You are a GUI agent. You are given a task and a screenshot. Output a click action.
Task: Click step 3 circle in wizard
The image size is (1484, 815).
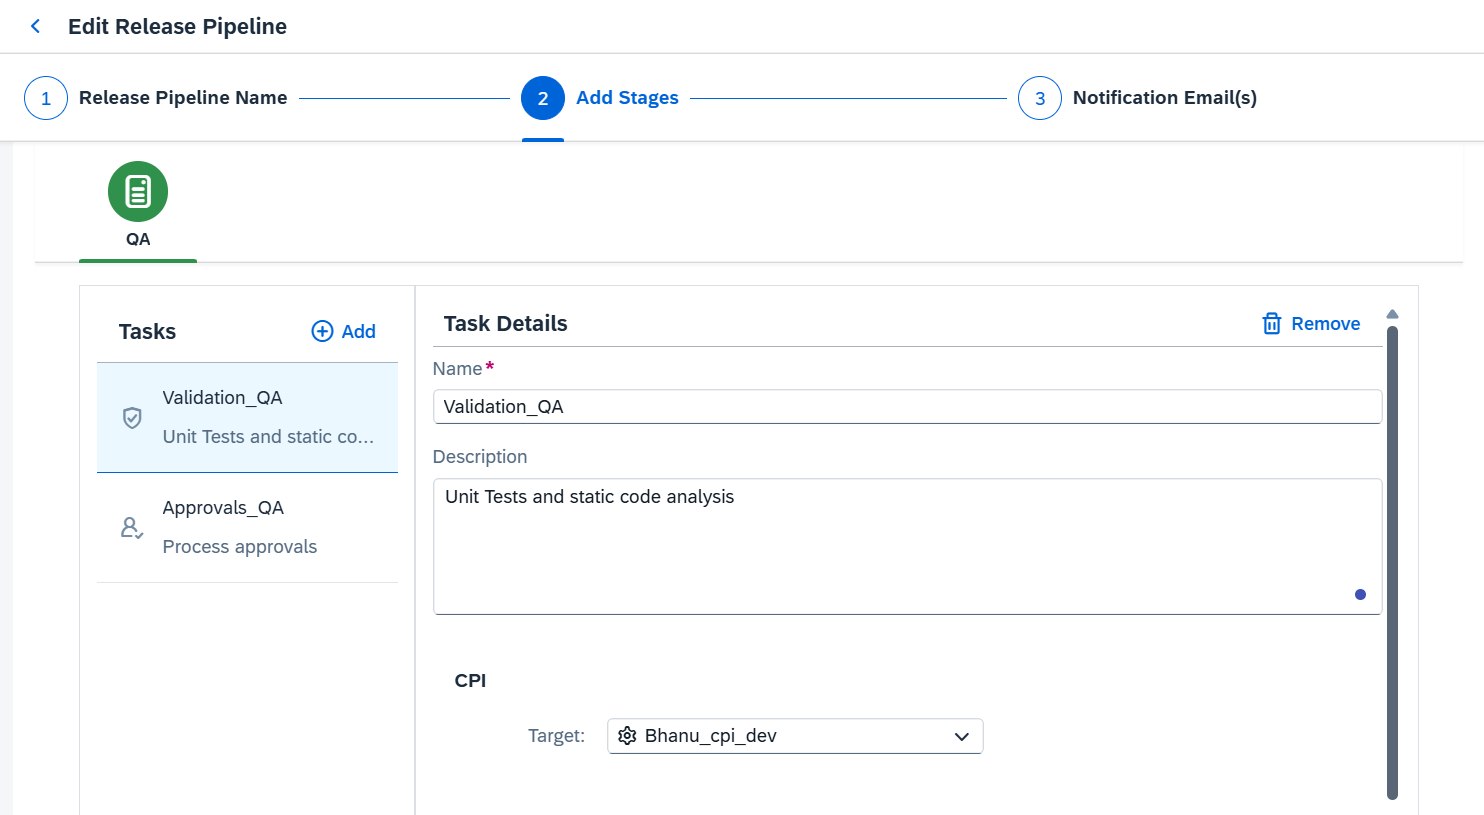1040,98
